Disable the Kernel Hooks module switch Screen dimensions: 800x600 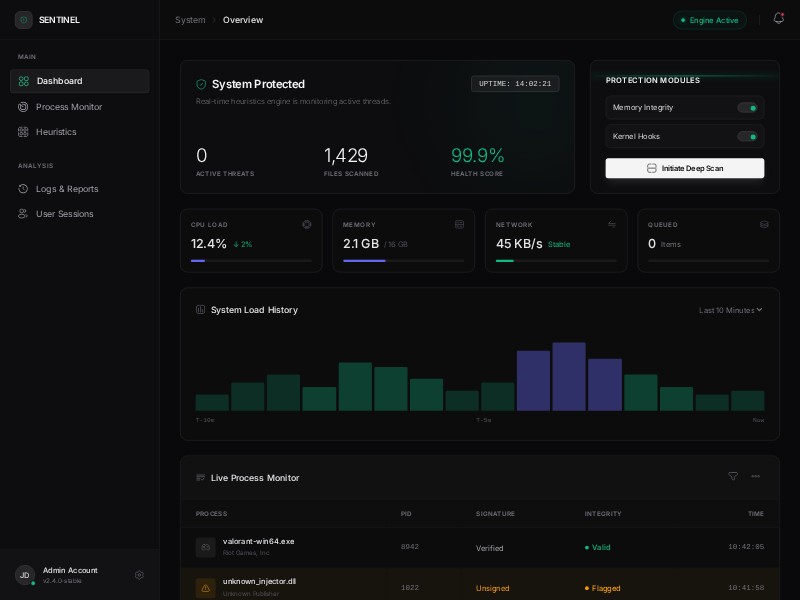[747, 137]
